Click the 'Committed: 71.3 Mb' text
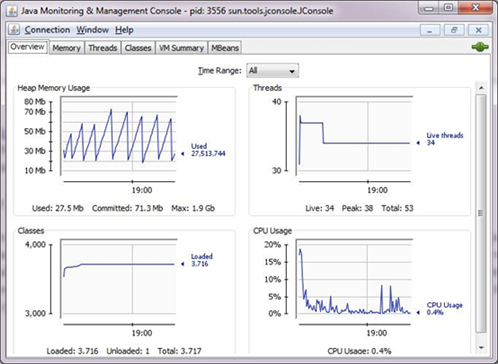Viewport: 498px width, 364px height. 127,208
